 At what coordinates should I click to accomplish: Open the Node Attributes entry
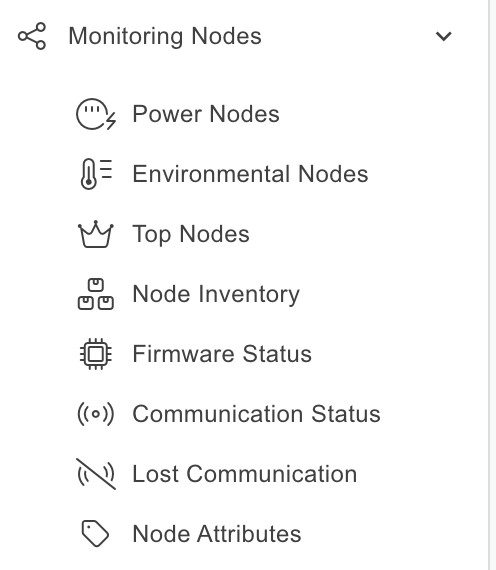[217, 534]
